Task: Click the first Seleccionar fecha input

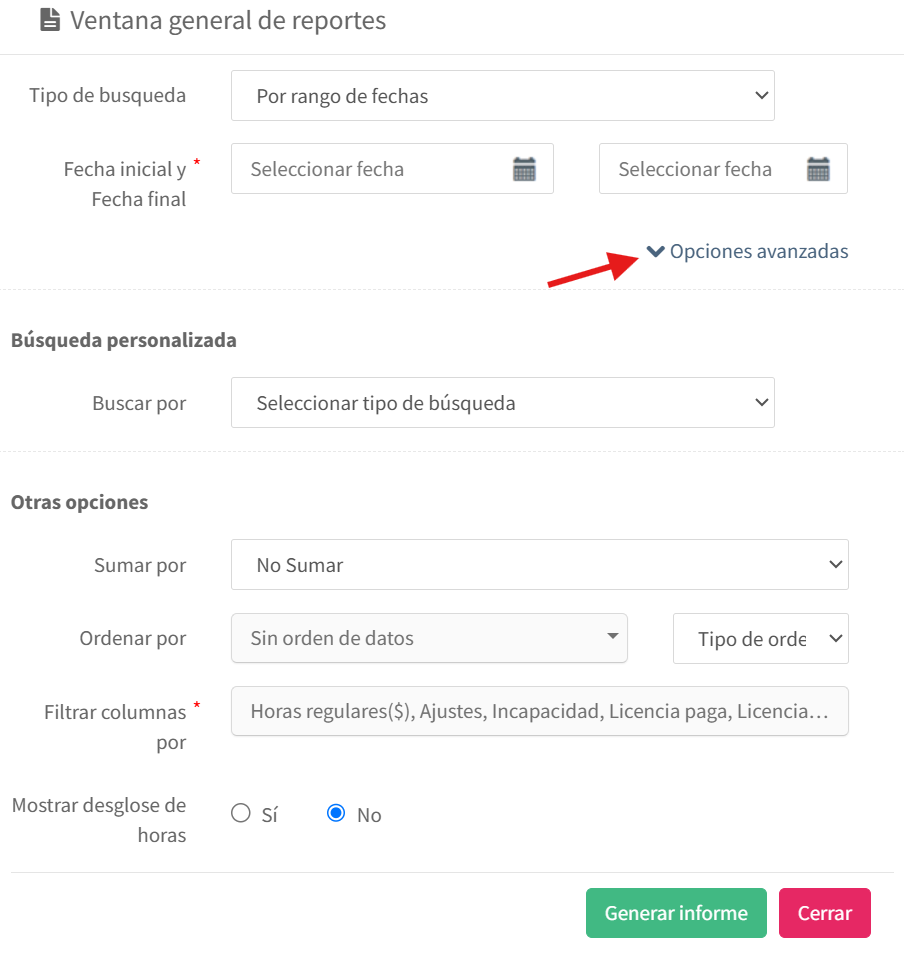Action: click(x=392, y=169)
